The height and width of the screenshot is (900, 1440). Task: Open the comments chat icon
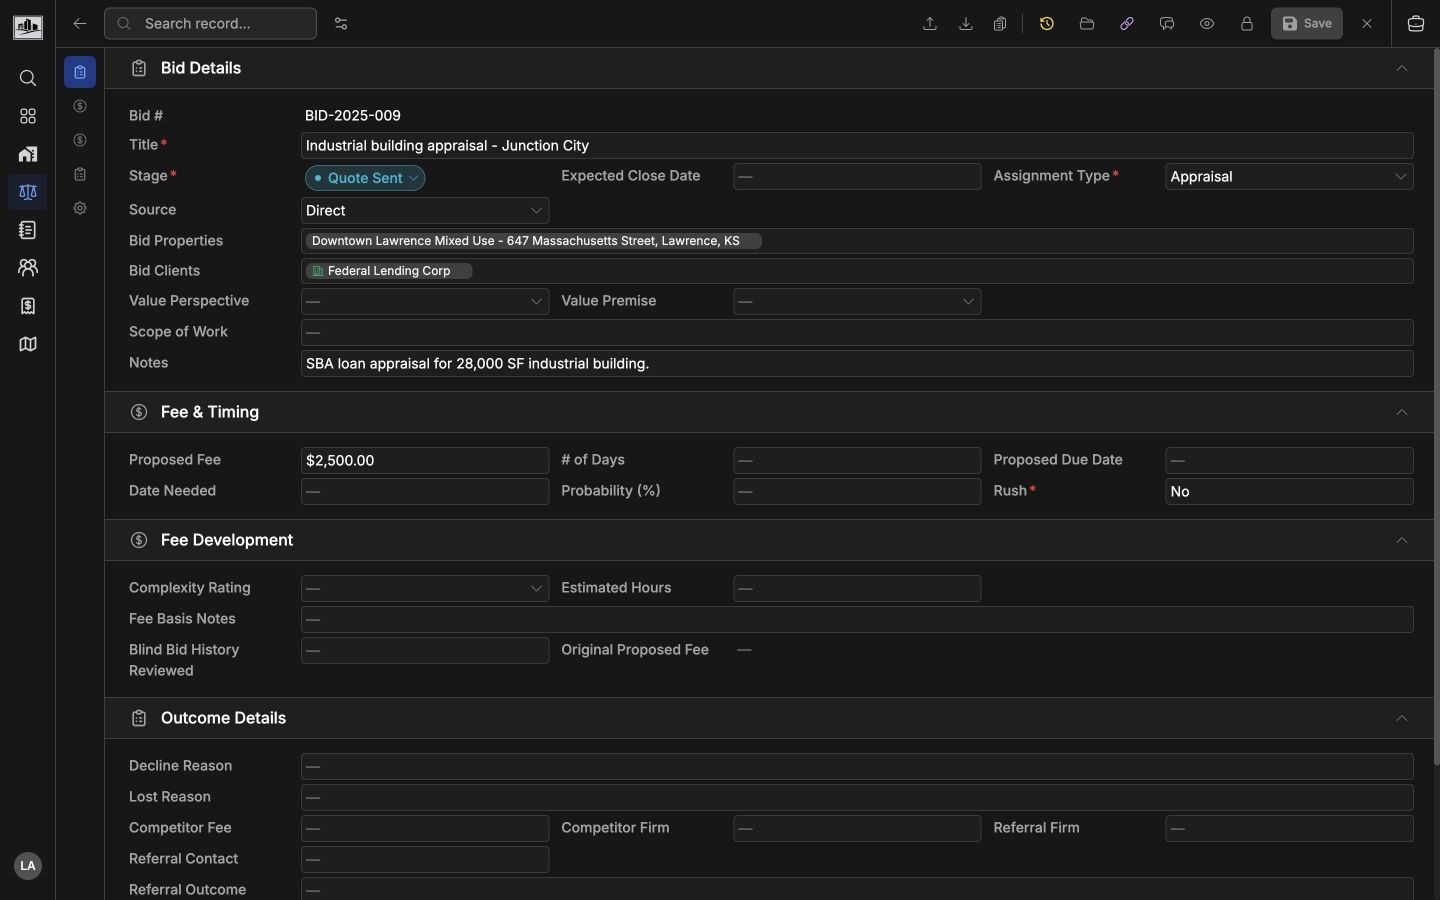click(1168, 24)
